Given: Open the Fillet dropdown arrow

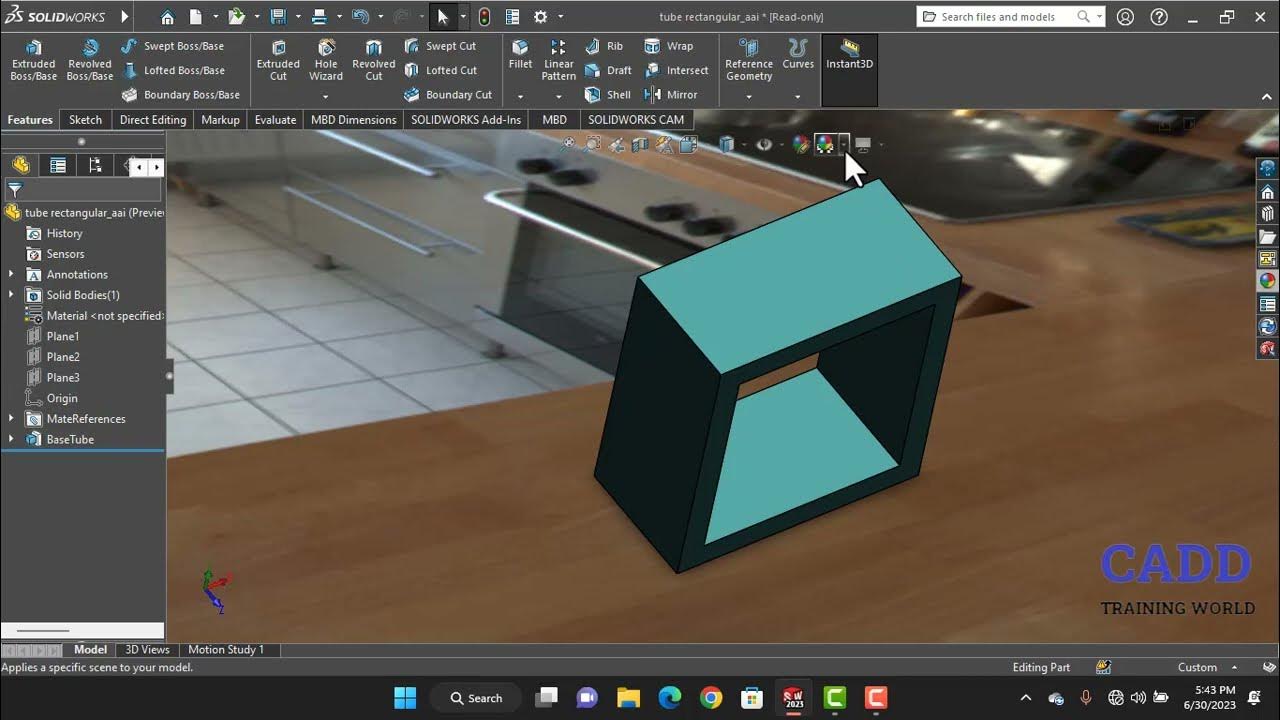Looking at the screenshot, I should point(520,96).
